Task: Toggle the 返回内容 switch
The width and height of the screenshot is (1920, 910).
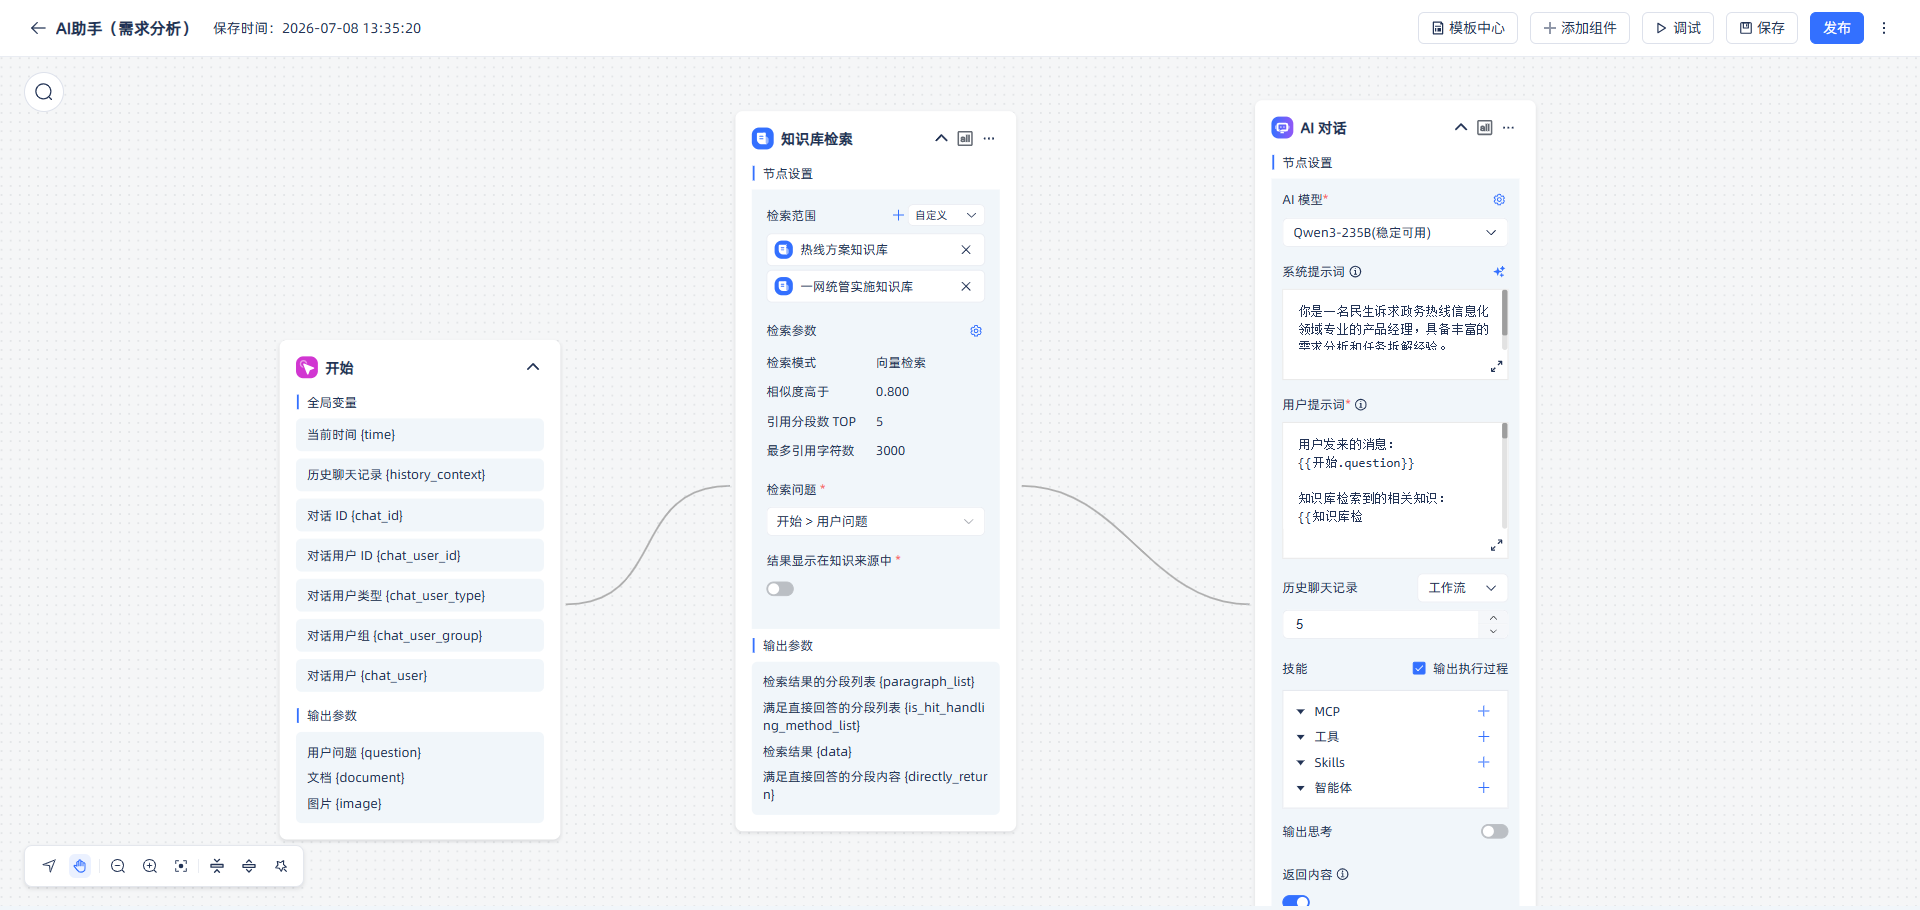Action: [1296, 902]
